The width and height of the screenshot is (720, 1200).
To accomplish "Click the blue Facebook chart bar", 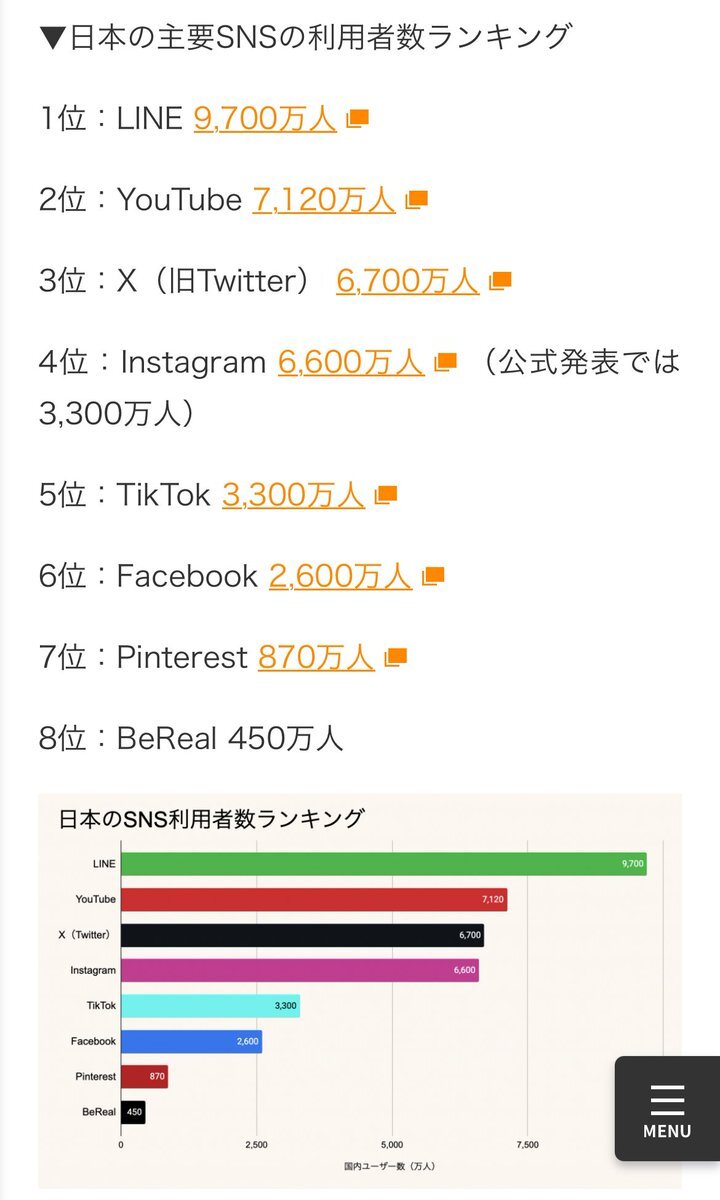I will coord(191,1042).
